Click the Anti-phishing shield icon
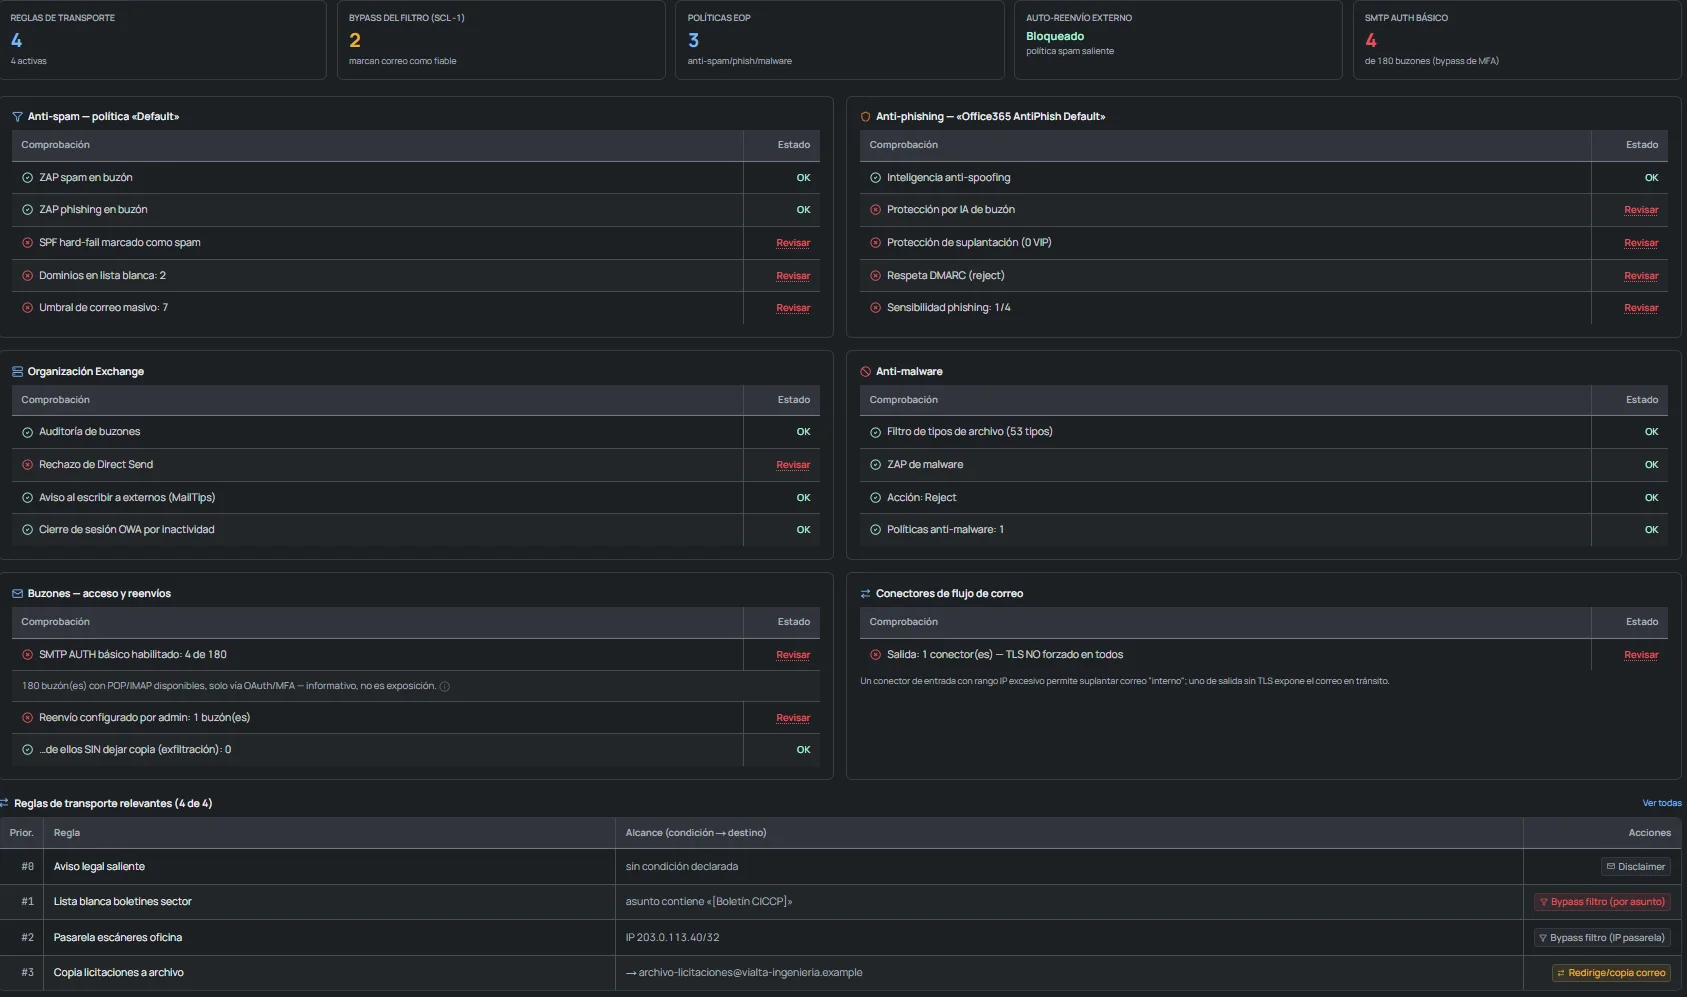The height and width of the screenshot is (997, 1687). (x=865, y=117)
